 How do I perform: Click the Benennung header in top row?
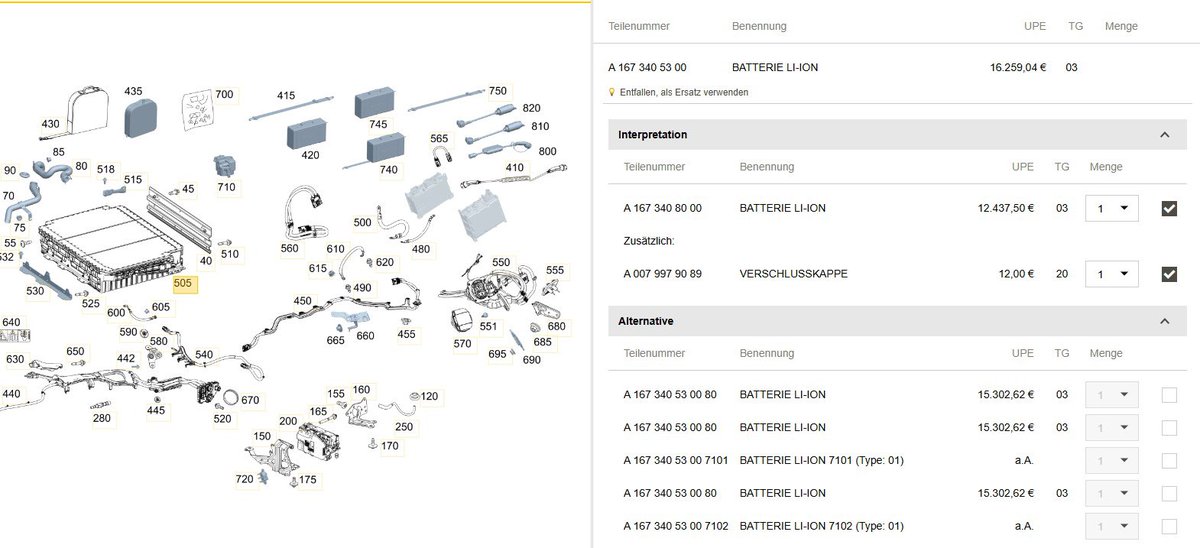tap(759, 26)
